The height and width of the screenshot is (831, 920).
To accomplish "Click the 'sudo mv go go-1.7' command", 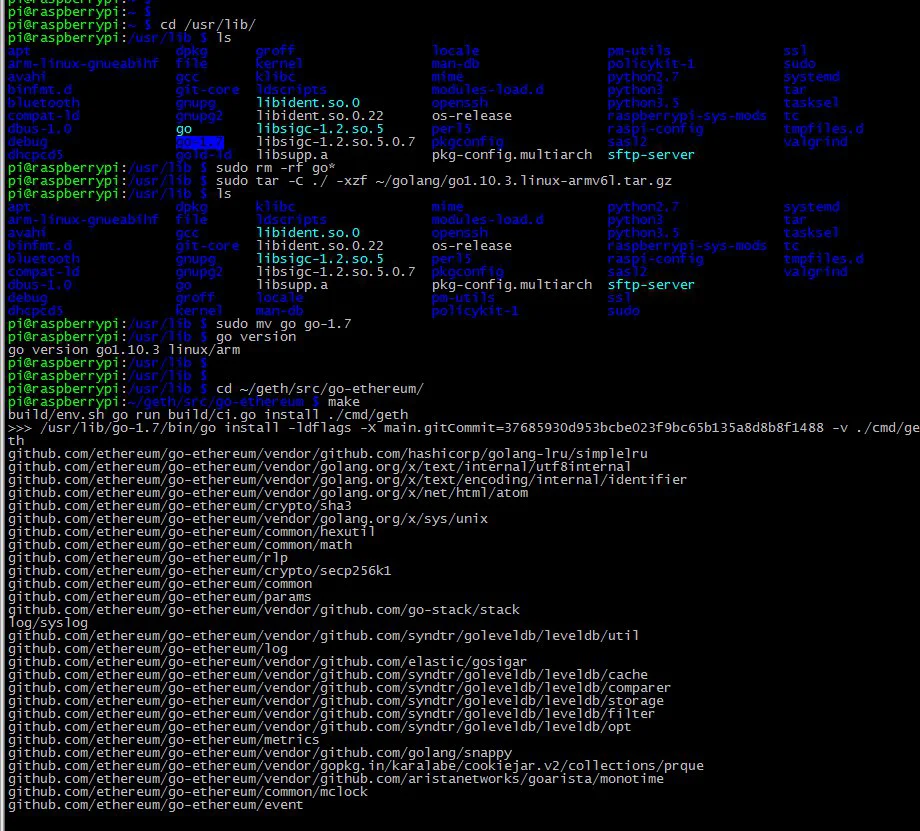I will pos(283,324).
